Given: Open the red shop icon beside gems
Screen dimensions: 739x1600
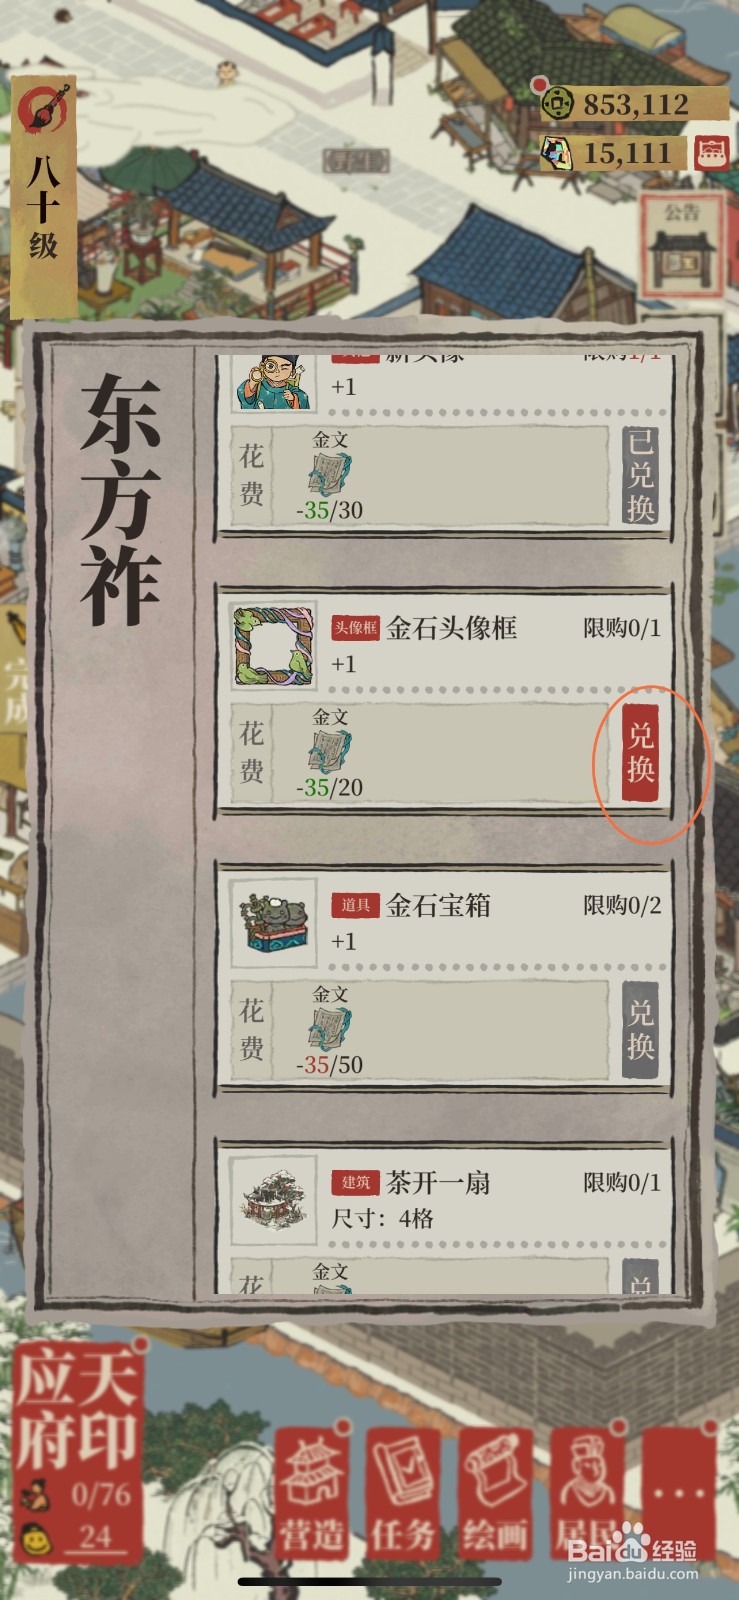Looking at the screenshot, I should click(711, 153).
